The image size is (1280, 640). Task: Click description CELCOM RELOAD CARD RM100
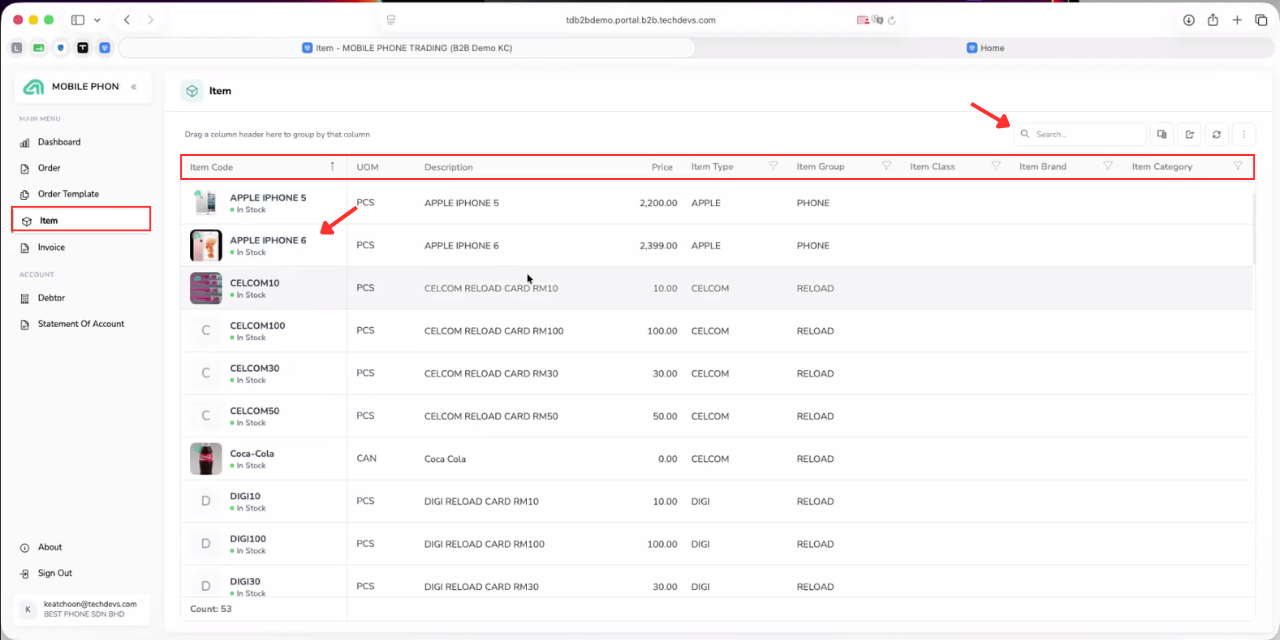pyautogui.click(x=494, y=331)
